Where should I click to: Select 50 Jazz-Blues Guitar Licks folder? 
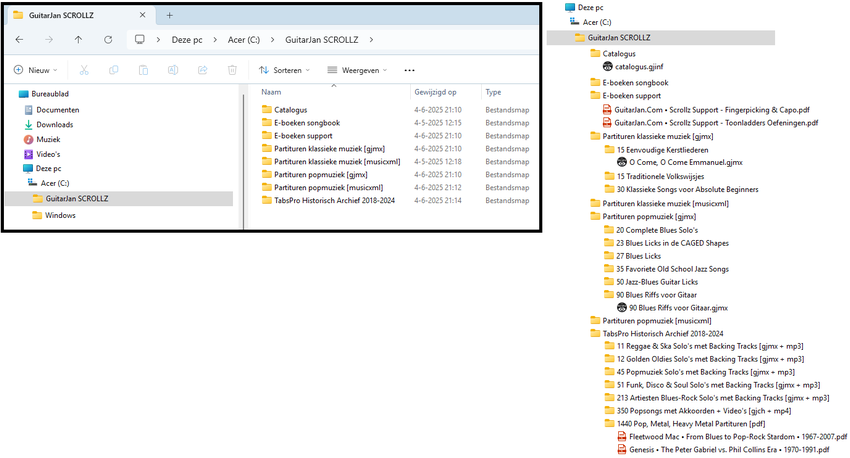tap(651, 282)
